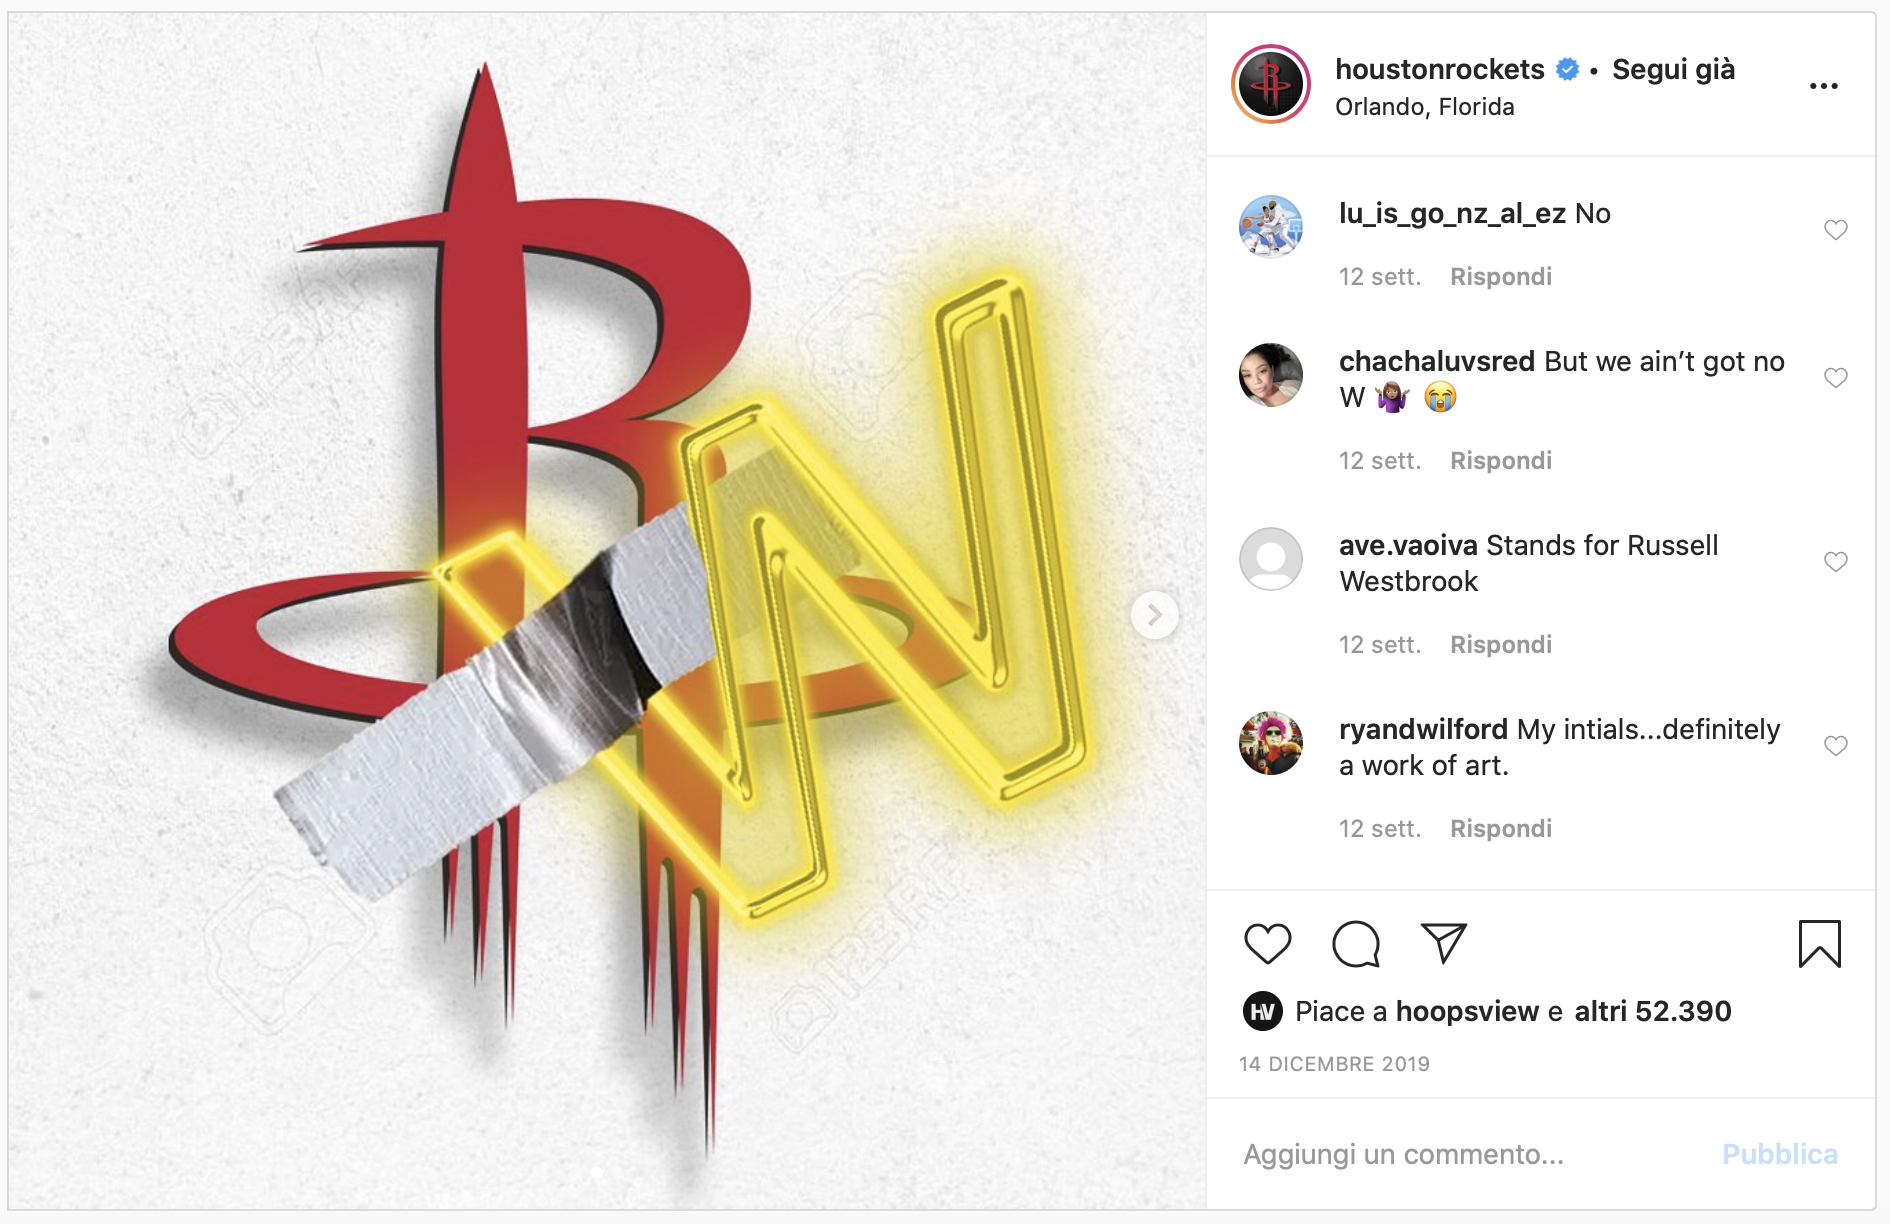Reply to ryandwilford's comment
Viewport: 1890px width, 1224px height.
(x=1501, y=829)
